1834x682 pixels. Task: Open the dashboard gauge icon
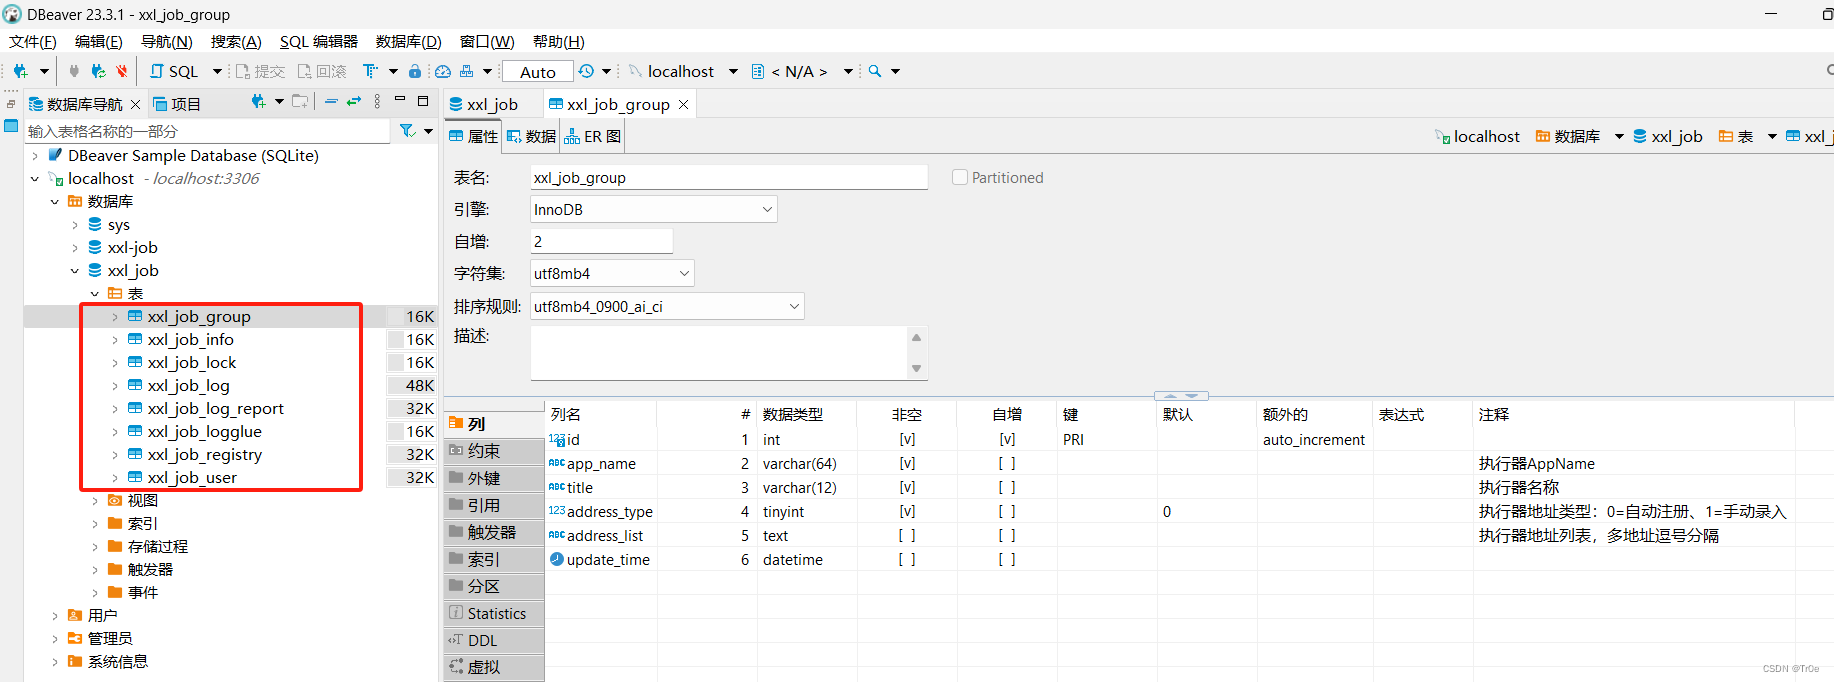443,71
